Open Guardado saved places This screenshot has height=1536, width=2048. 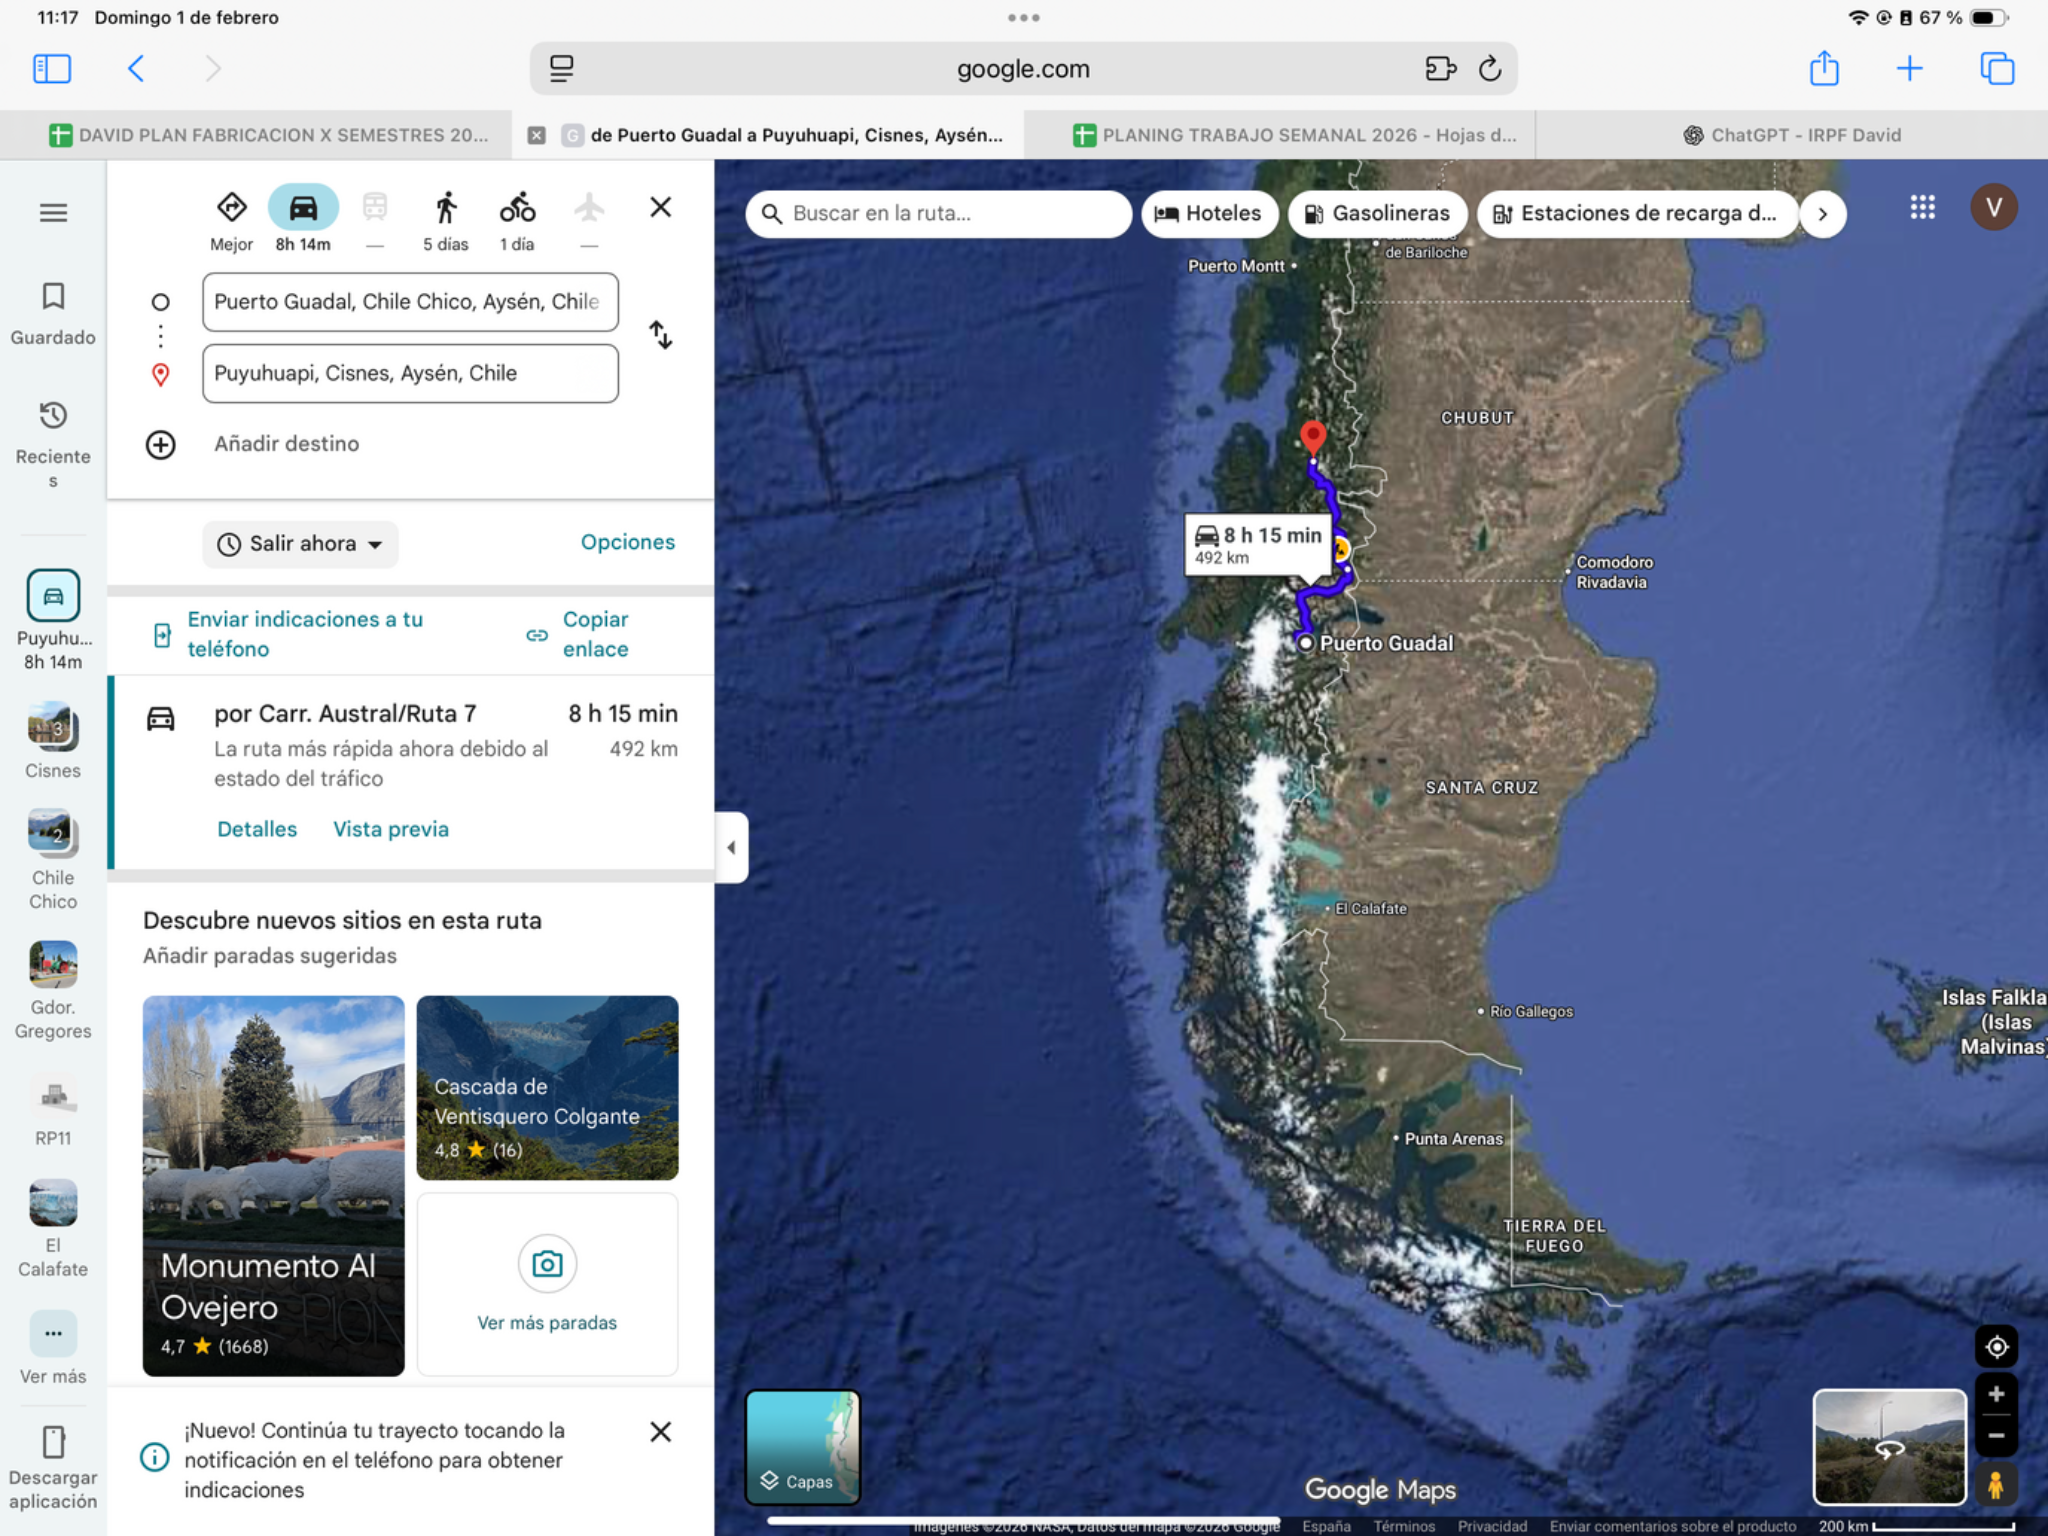53,313
